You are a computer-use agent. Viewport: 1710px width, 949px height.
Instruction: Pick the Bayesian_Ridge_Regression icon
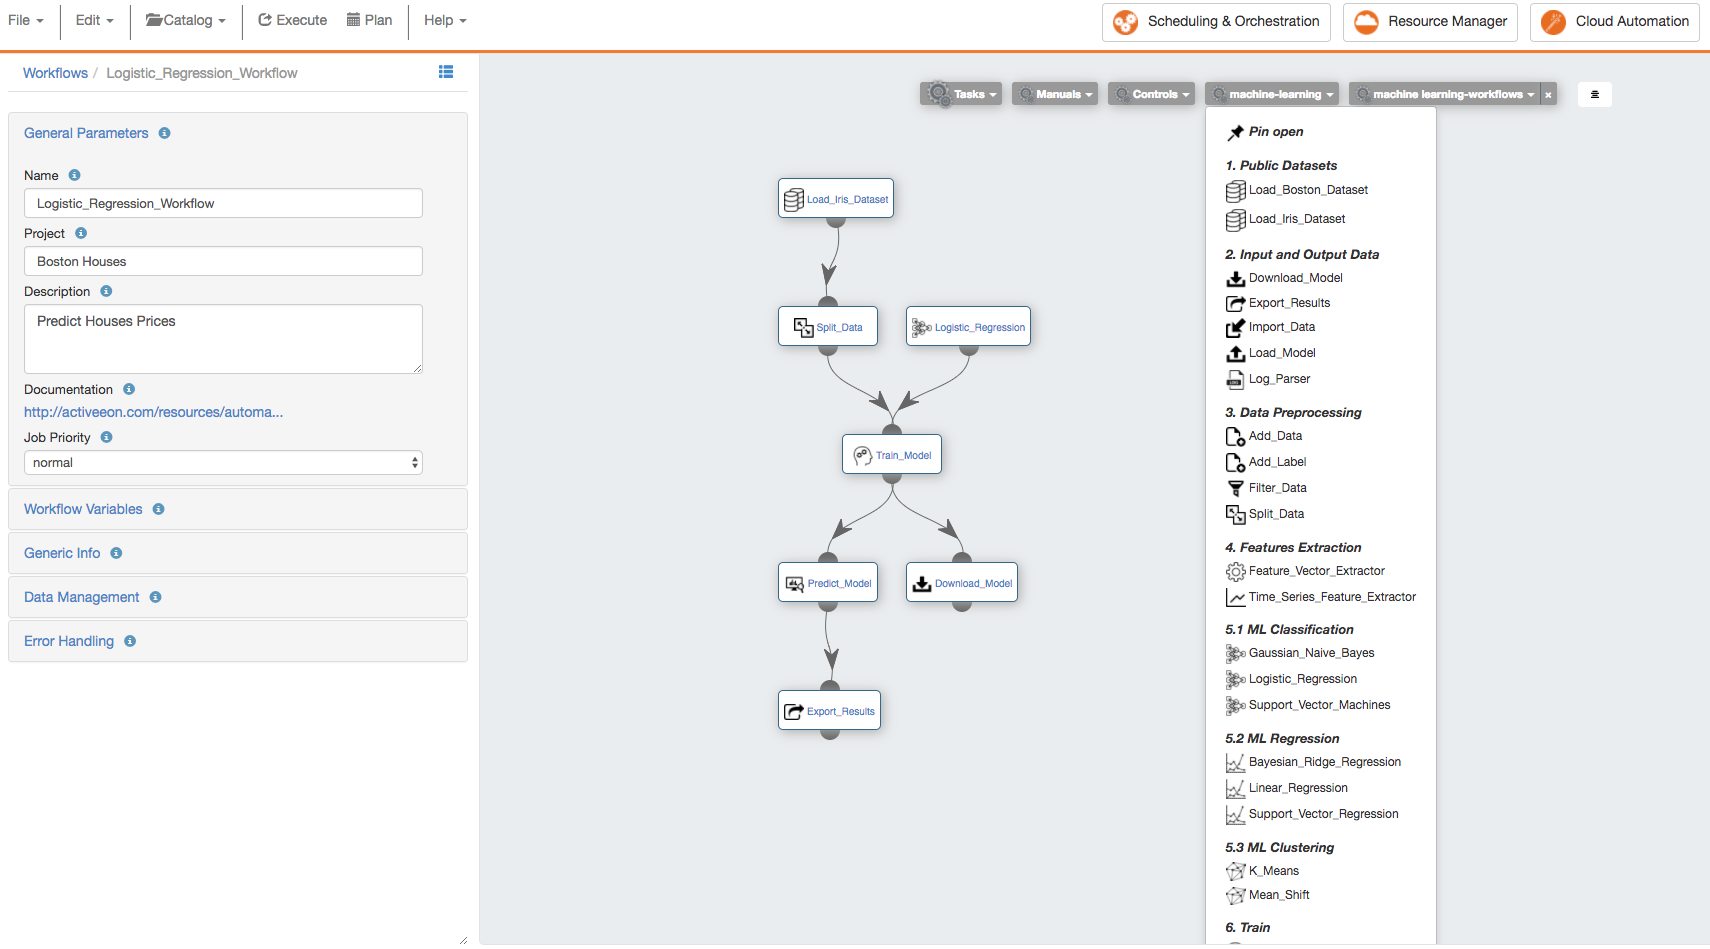point(1236,762)
